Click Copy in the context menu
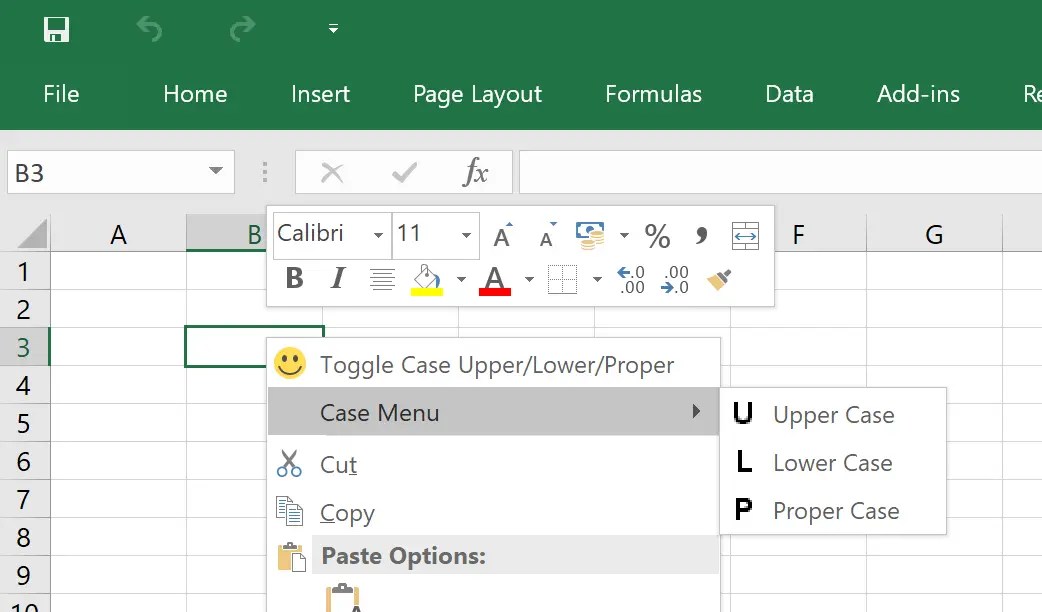Viewport: 1042px width, 612px height. point(347,512)
